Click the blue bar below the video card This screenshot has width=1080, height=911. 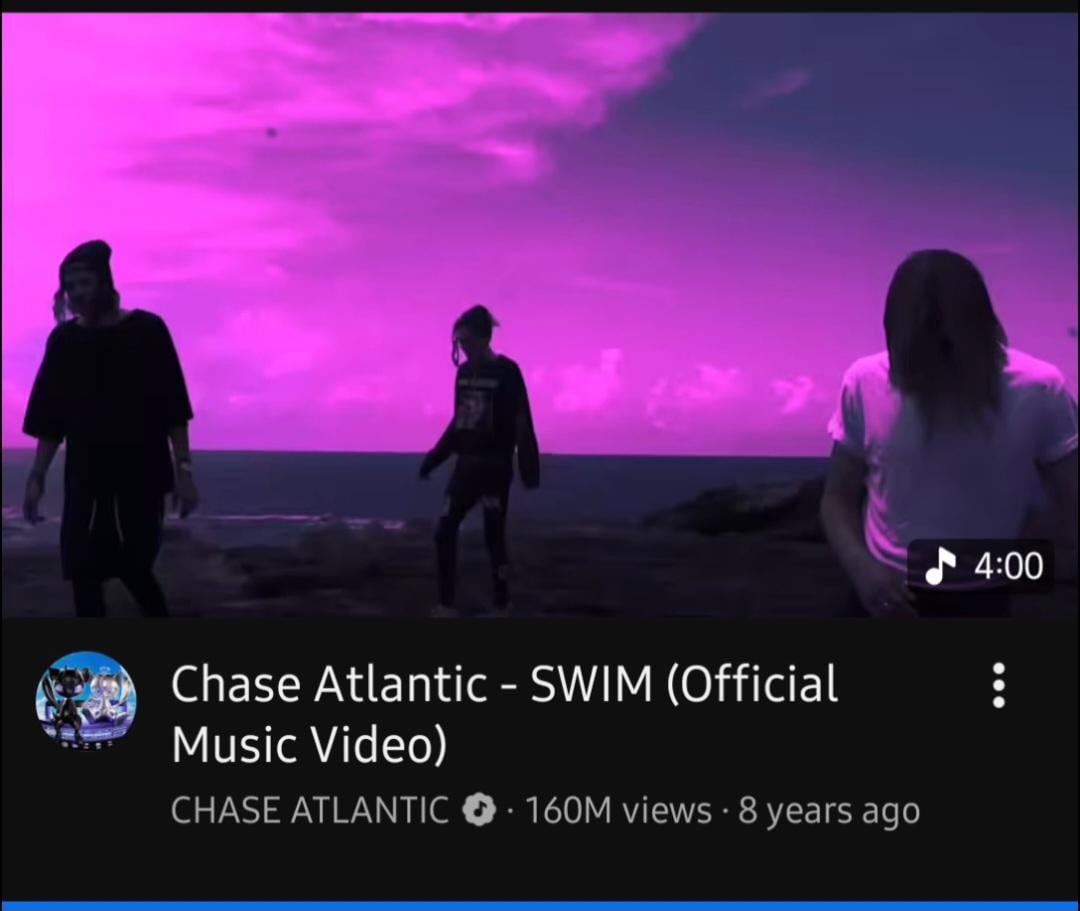[x=540, y=905]
